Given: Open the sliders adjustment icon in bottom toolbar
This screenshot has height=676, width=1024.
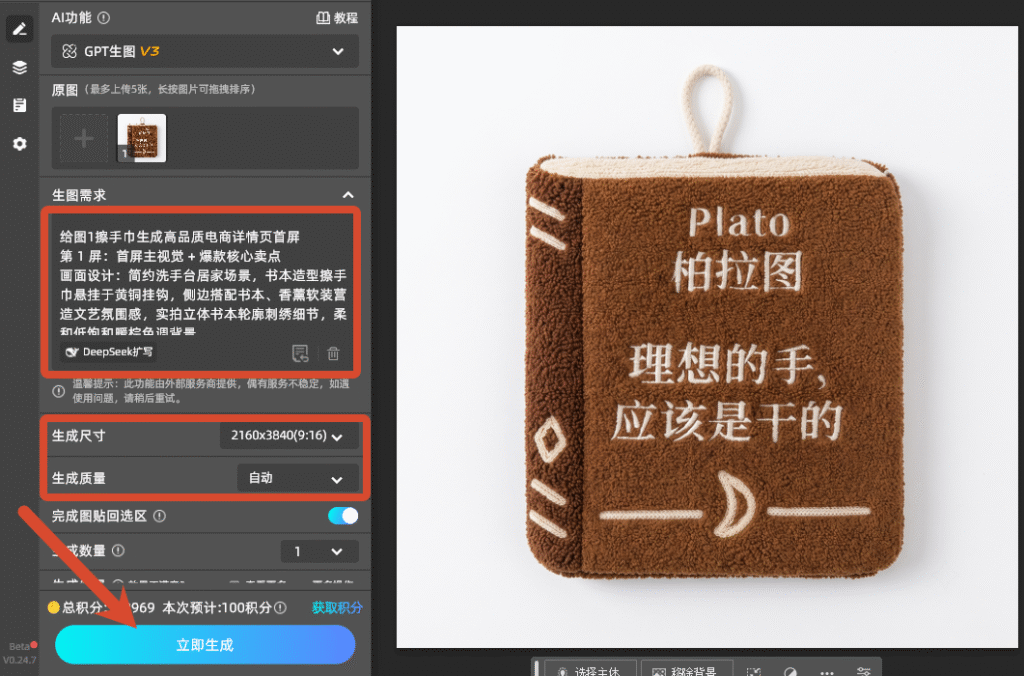Looking at the screenshot, I should pos(863,671).
